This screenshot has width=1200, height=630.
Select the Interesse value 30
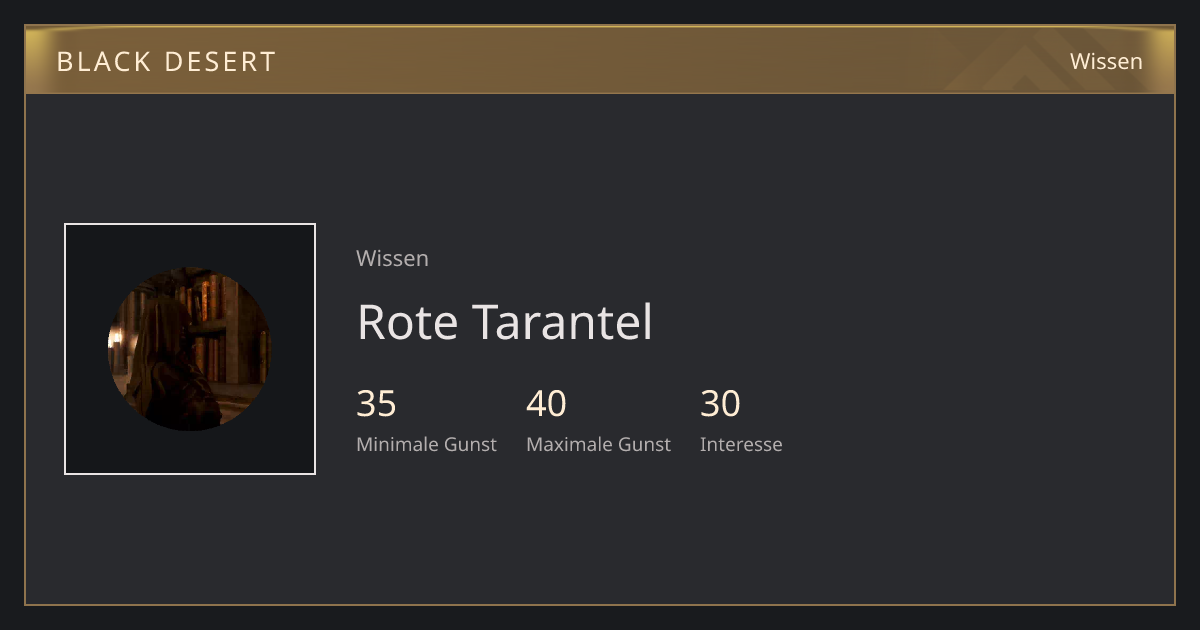[x=720, y=404]
